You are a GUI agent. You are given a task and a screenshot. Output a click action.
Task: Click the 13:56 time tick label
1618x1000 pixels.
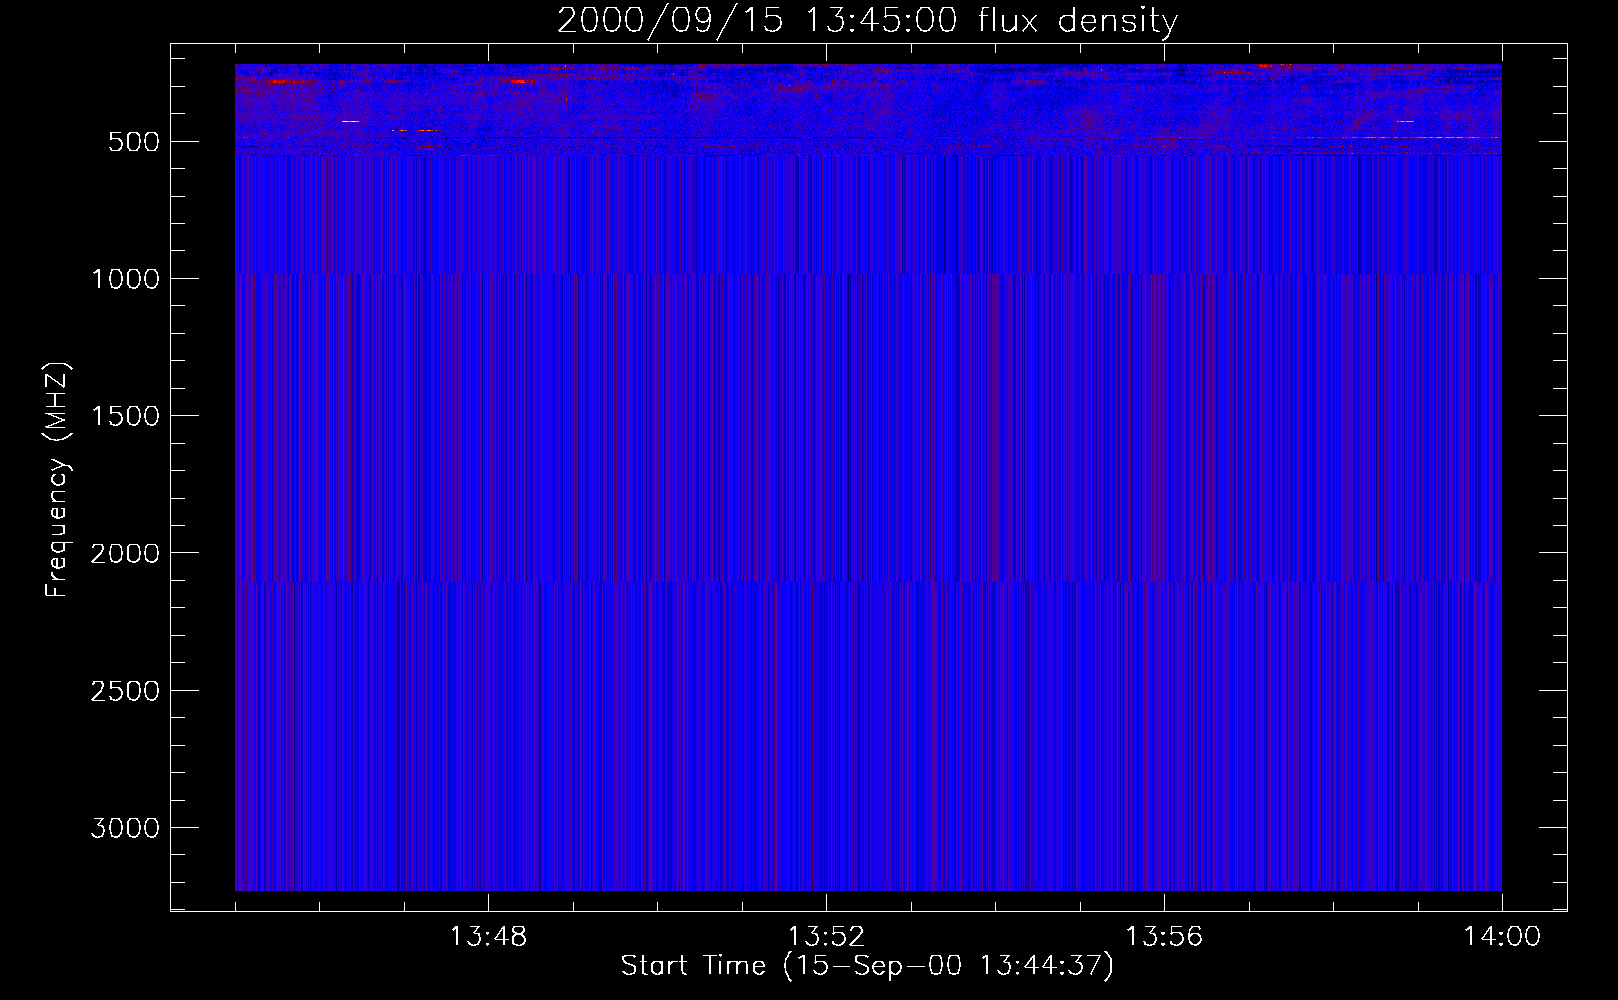1164,937
